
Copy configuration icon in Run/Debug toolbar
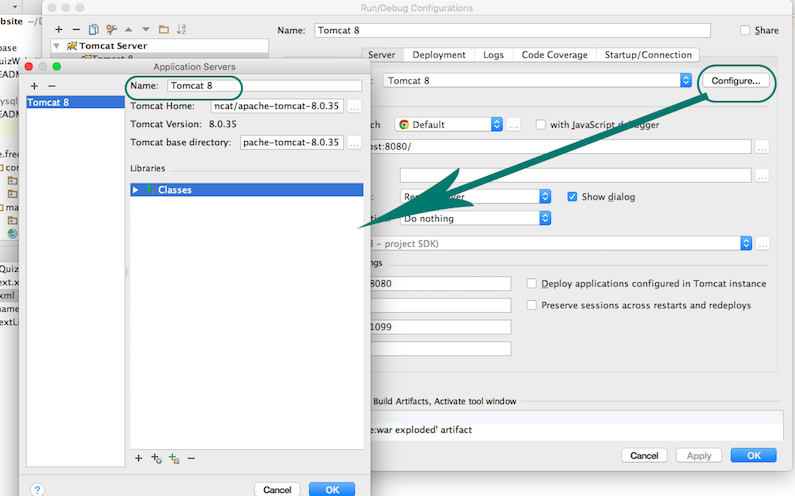click(x=93, y=29)
